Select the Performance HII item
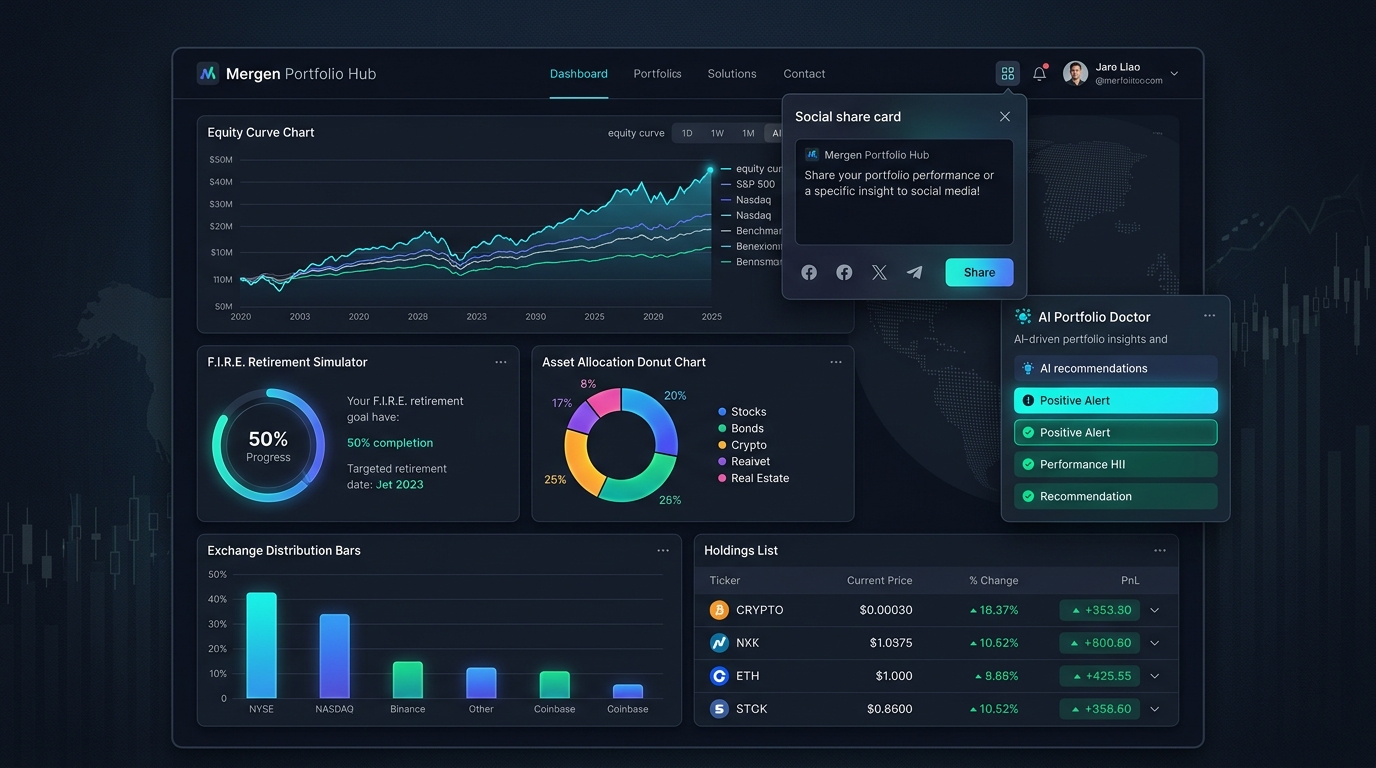1376x768 pixels. tap(1116, 465)
